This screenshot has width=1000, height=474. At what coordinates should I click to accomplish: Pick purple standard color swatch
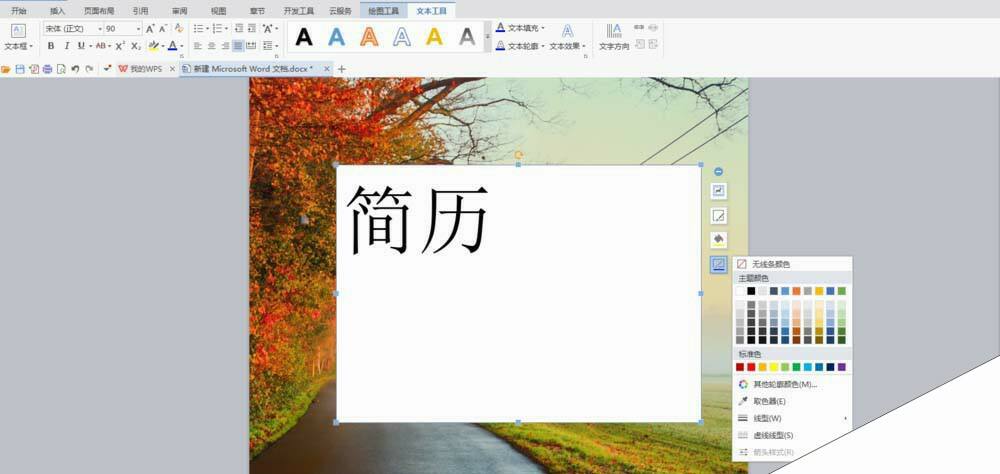(x=842, y=367)
